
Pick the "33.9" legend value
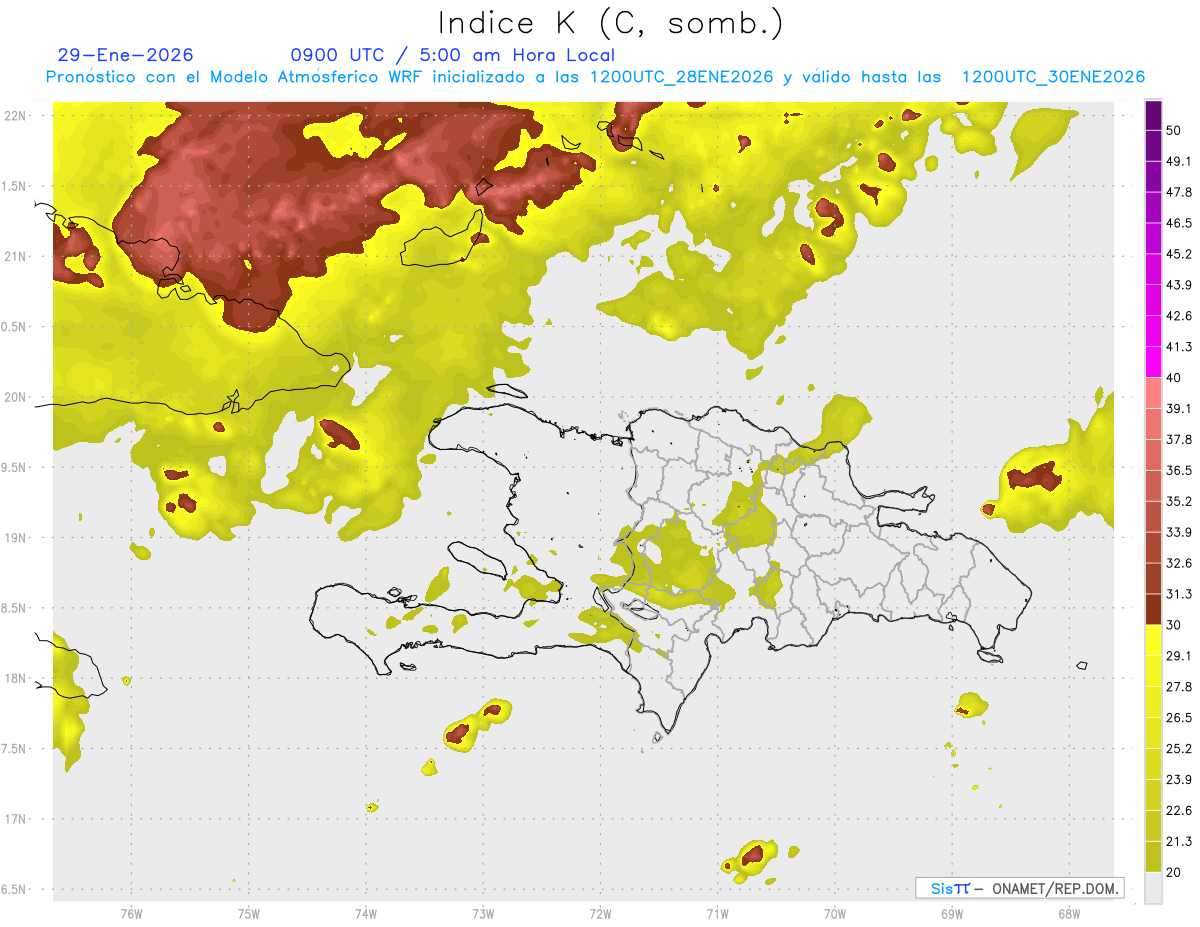coord(1178,532)
